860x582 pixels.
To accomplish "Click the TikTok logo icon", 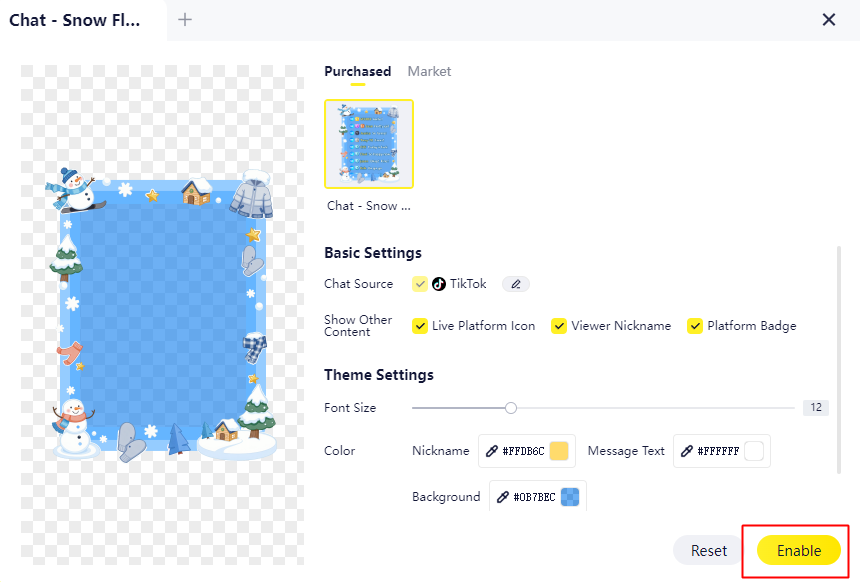I will tap(439, 284).
